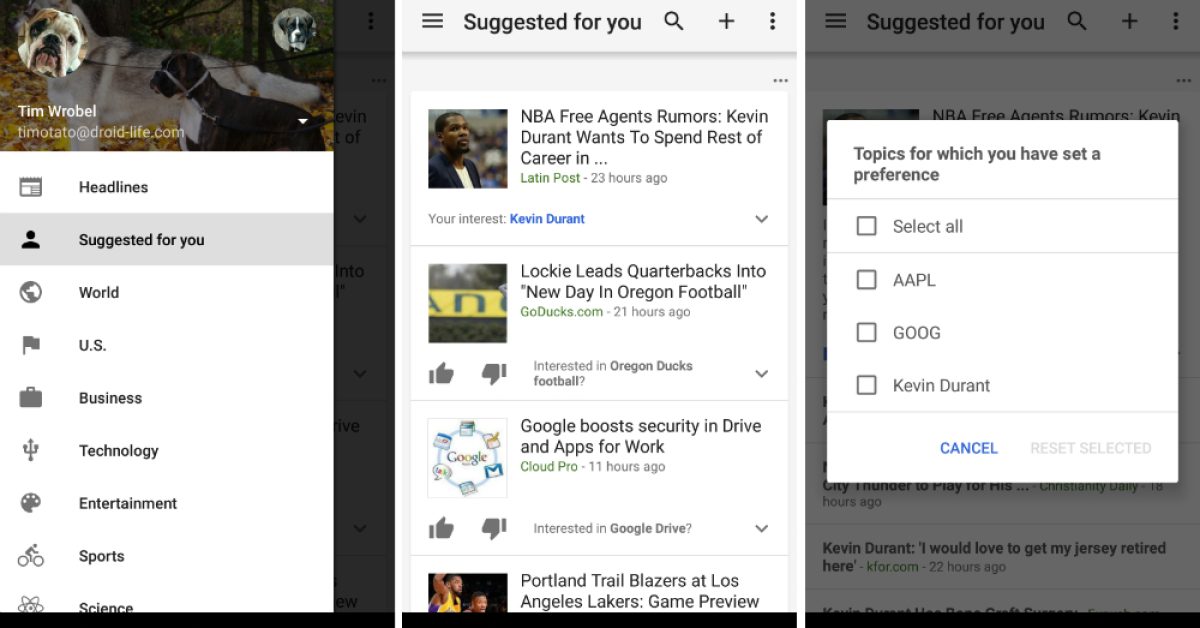Expand the Kevin Durant interest chevron
Image resolution: width=1200 pixels, height=628 pixels.
[x=762, y=219]
